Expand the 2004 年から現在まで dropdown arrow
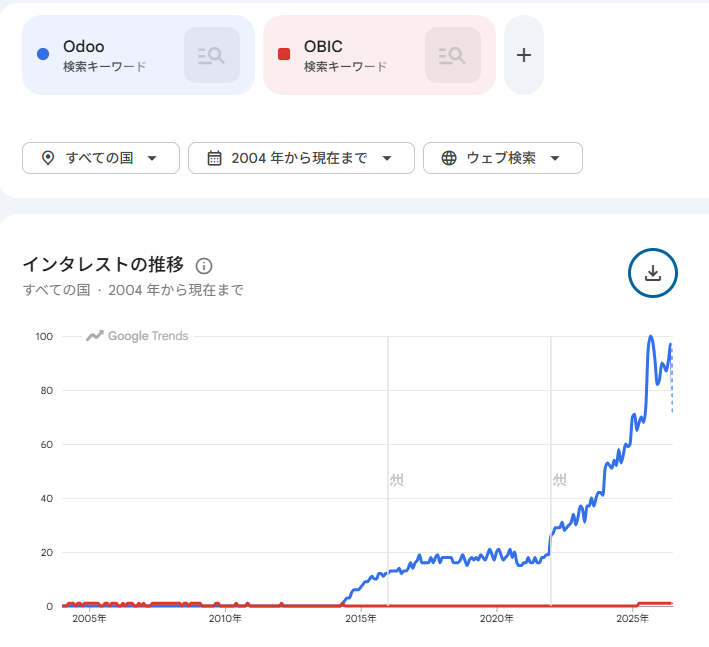Image resolution: width=709 pixels, height=647 pixels. (x=387, y=158)
